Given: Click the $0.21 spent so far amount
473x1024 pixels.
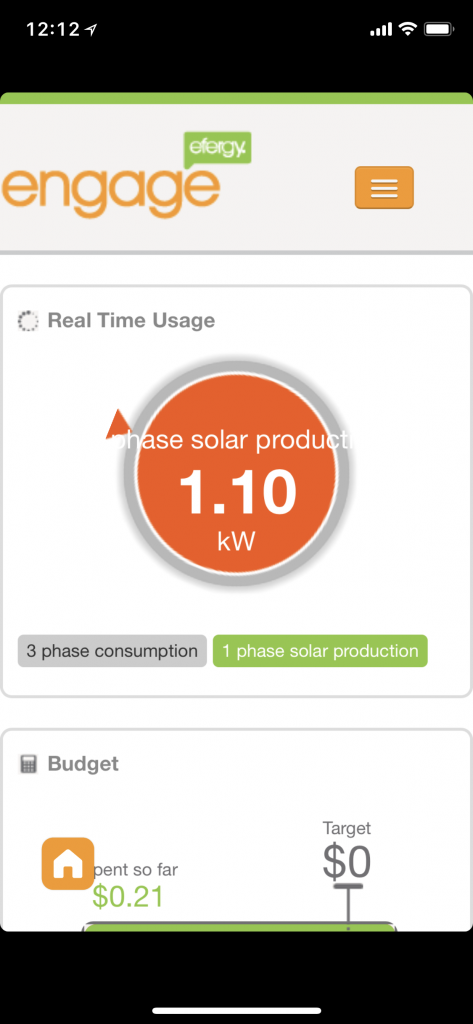Looking at the screenshot, I should point(127,897).
